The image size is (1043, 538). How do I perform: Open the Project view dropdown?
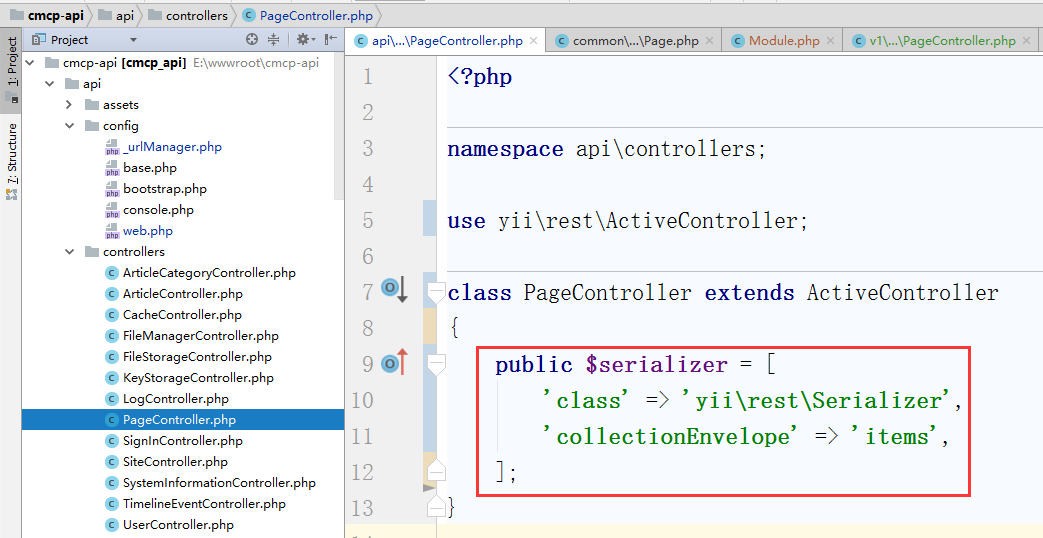(133, 40)
